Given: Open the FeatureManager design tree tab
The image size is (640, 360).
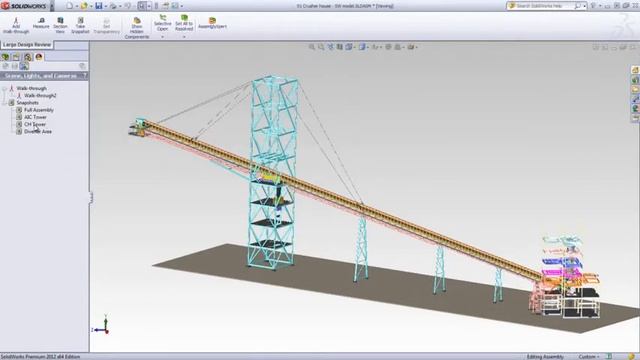Looking at the screenshot, I should tap(5, 57).
